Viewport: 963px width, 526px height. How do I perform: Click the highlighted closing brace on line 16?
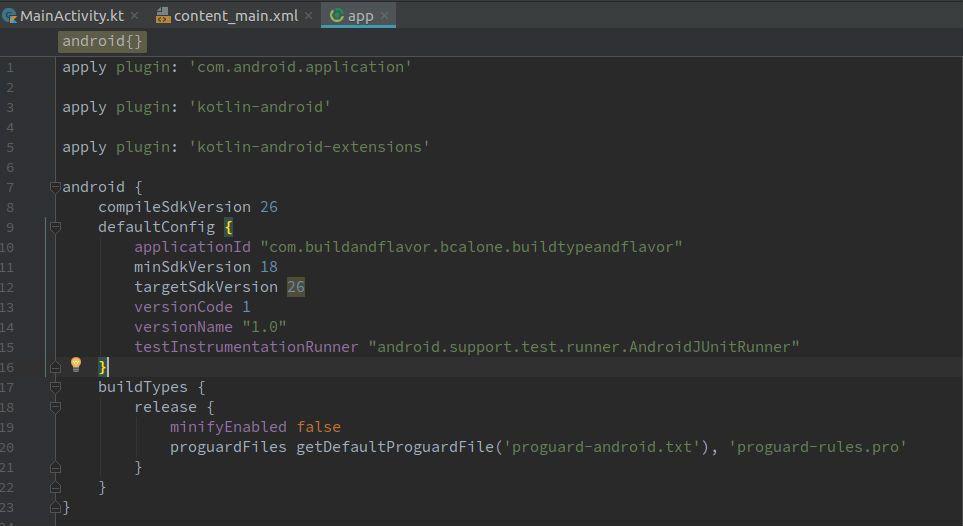(103, 367)
